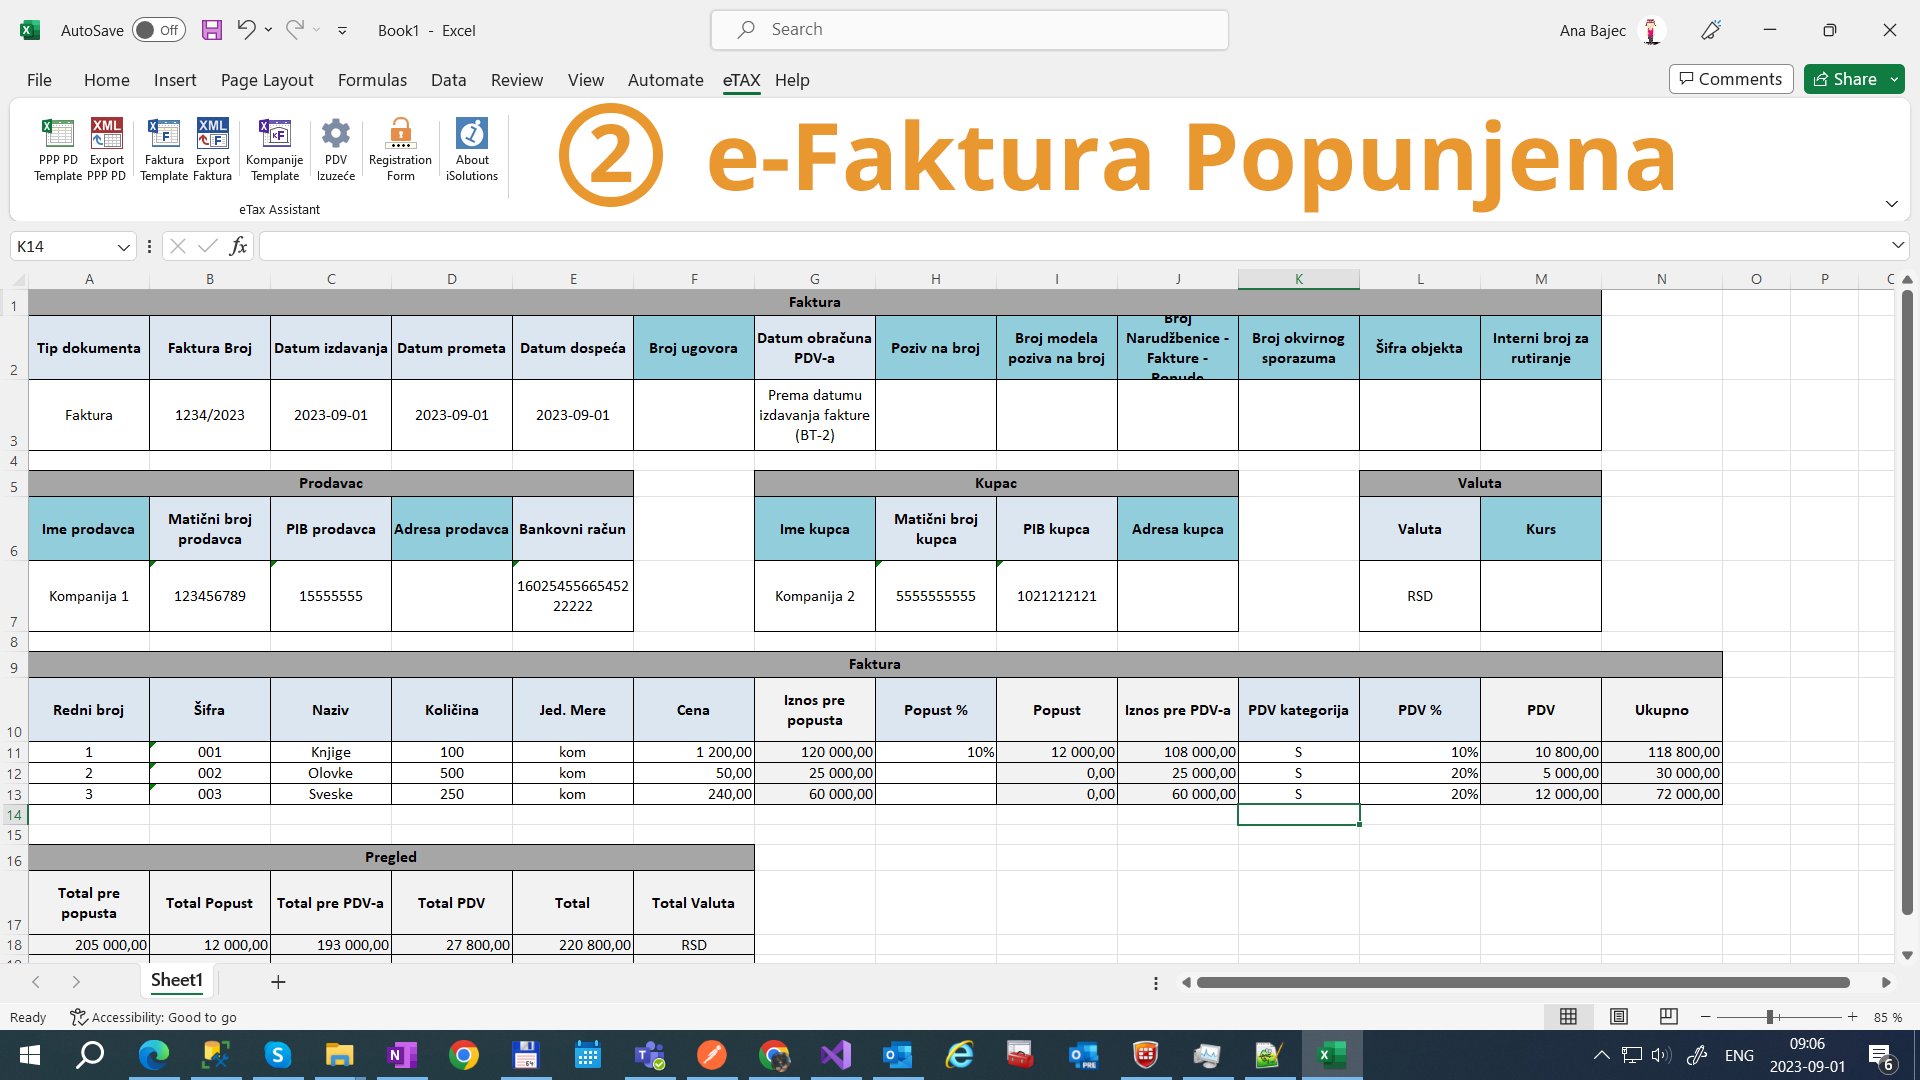Click the zoom slider in status bar

[1770, 1017]
